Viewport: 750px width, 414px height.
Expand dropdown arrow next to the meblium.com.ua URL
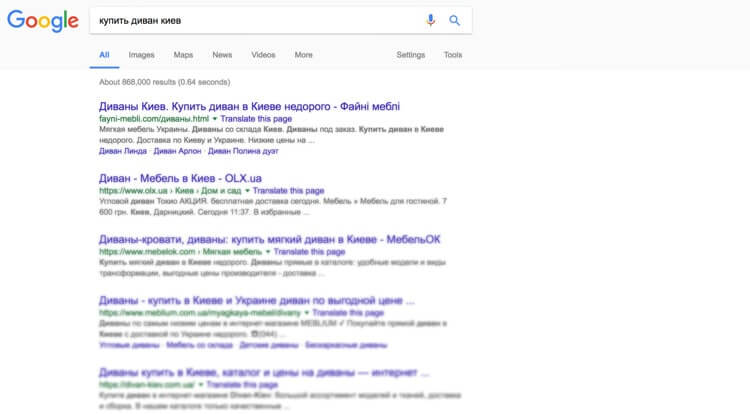(x=307, y=313)
